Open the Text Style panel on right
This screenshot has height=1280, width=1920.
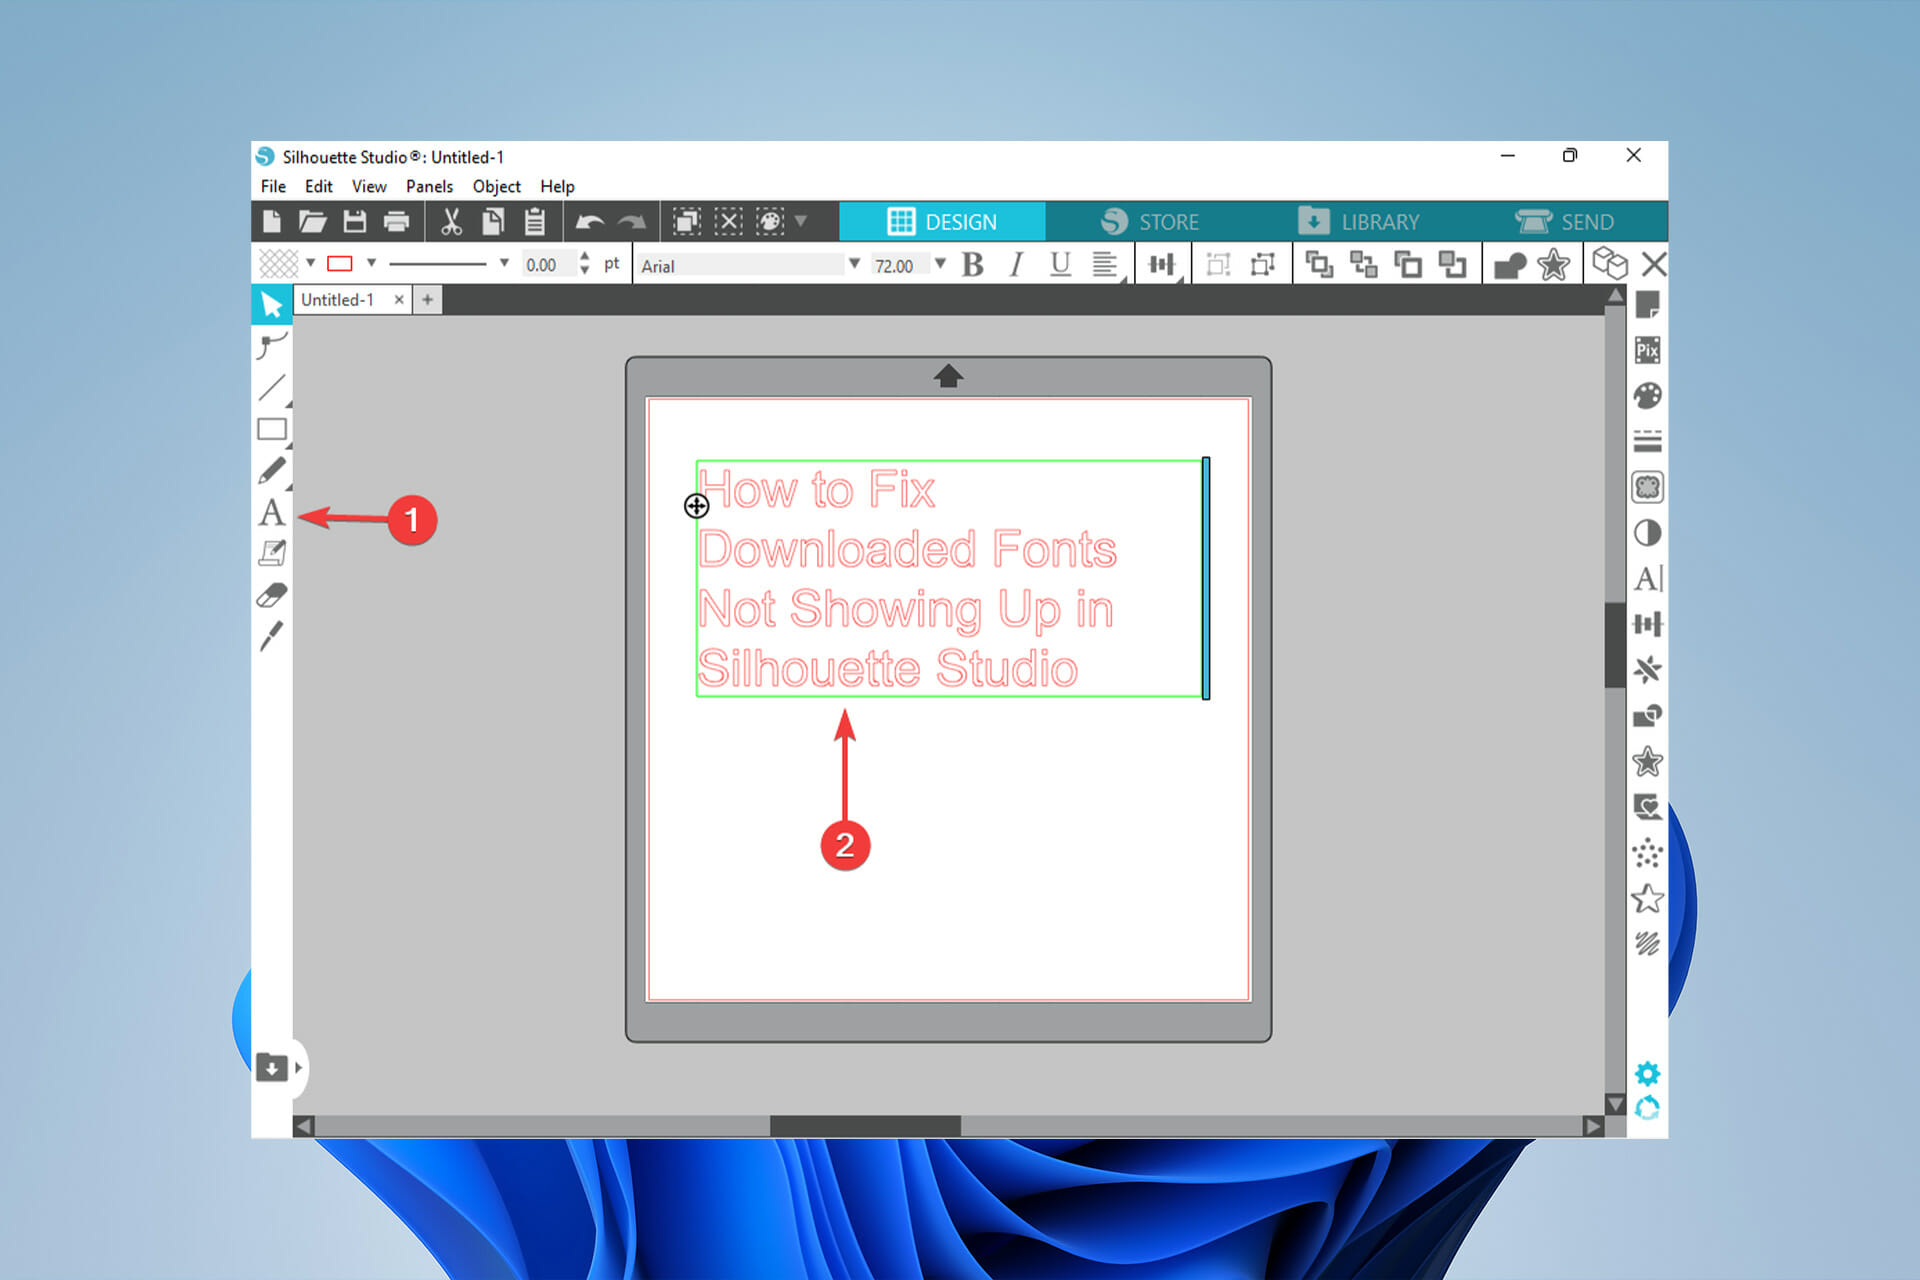(x=1648, y=578)
